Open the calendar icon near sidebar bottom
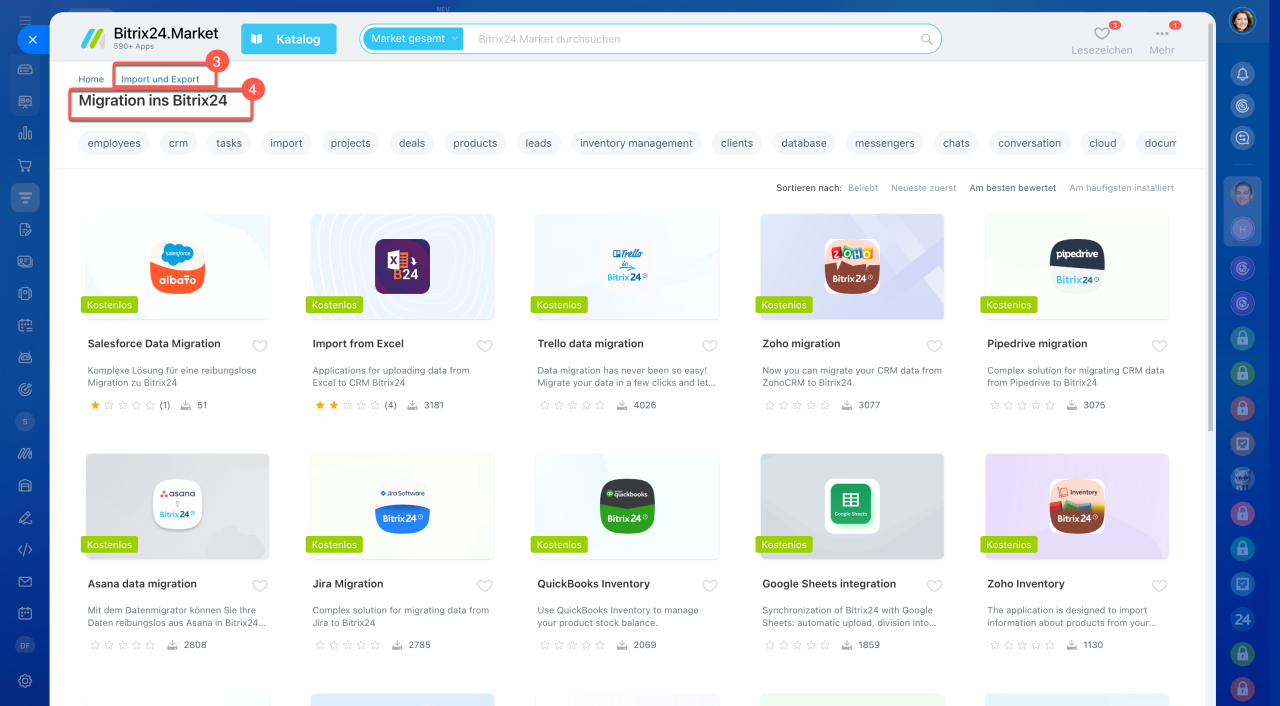The width and height of the screenshot is (1280, 706). (25, 613)
